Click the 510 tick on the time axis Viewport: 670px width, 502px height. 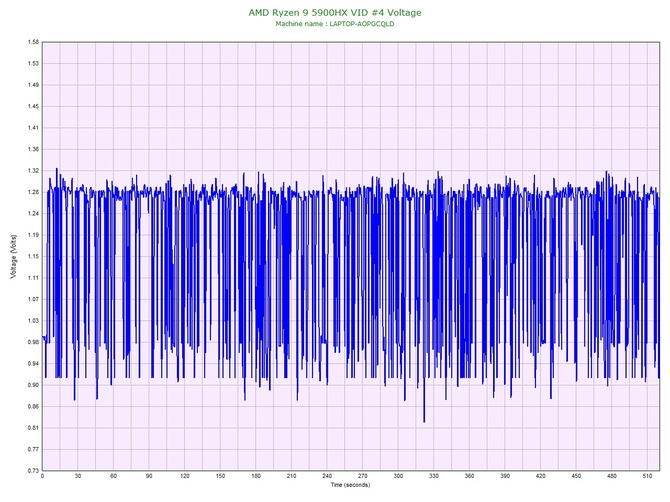tap(647, 477)
